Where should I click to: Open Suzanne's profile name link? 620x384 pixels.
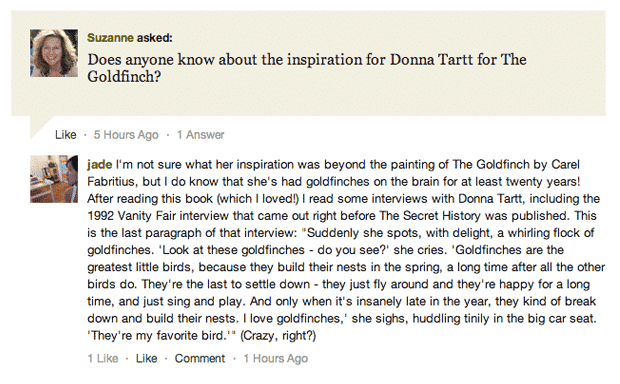coord(110,38)
